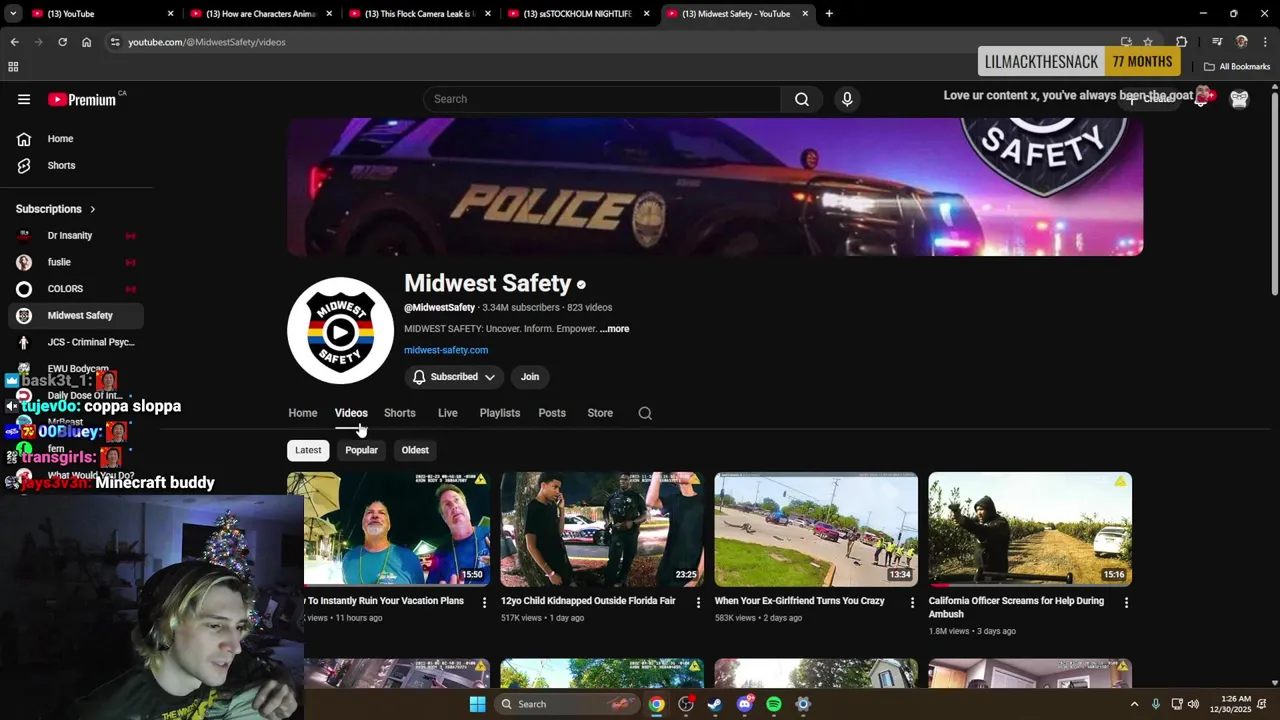1280x720 pixels.
Task: Open Shorts in the sidebar
Action: pos(61,166)
